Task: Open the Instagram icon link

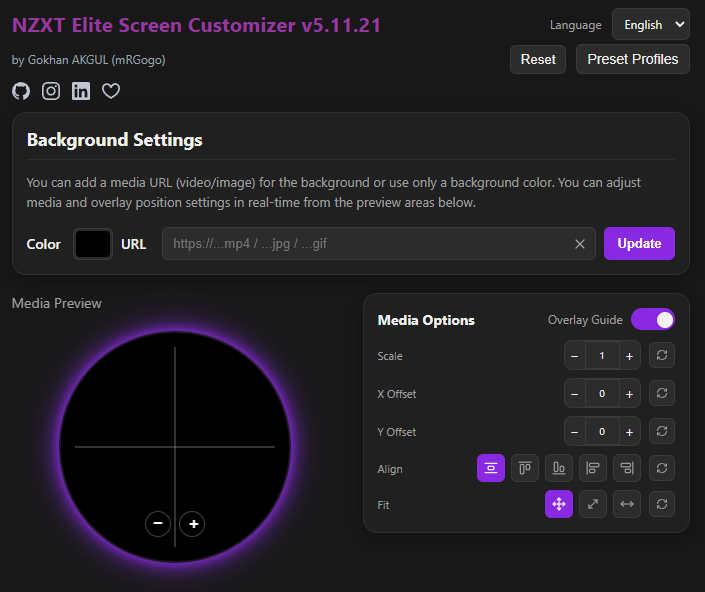Action: coord(51,91)
